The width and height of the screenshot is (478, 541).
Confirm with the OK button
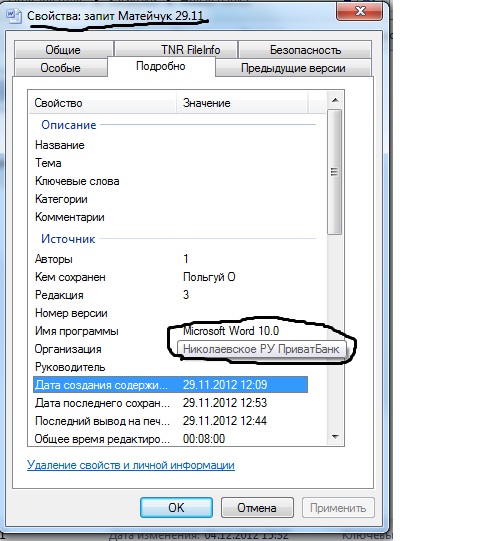click(x=176, y=508)
